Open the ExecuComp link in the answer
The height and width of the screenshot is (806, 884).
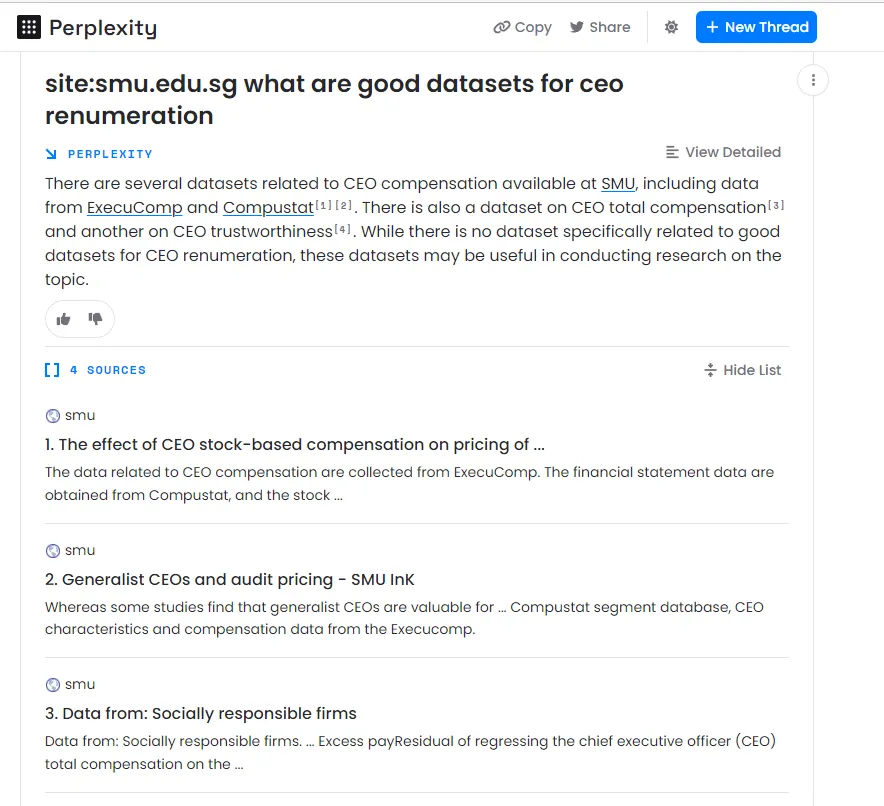click(x=135, y=207)
